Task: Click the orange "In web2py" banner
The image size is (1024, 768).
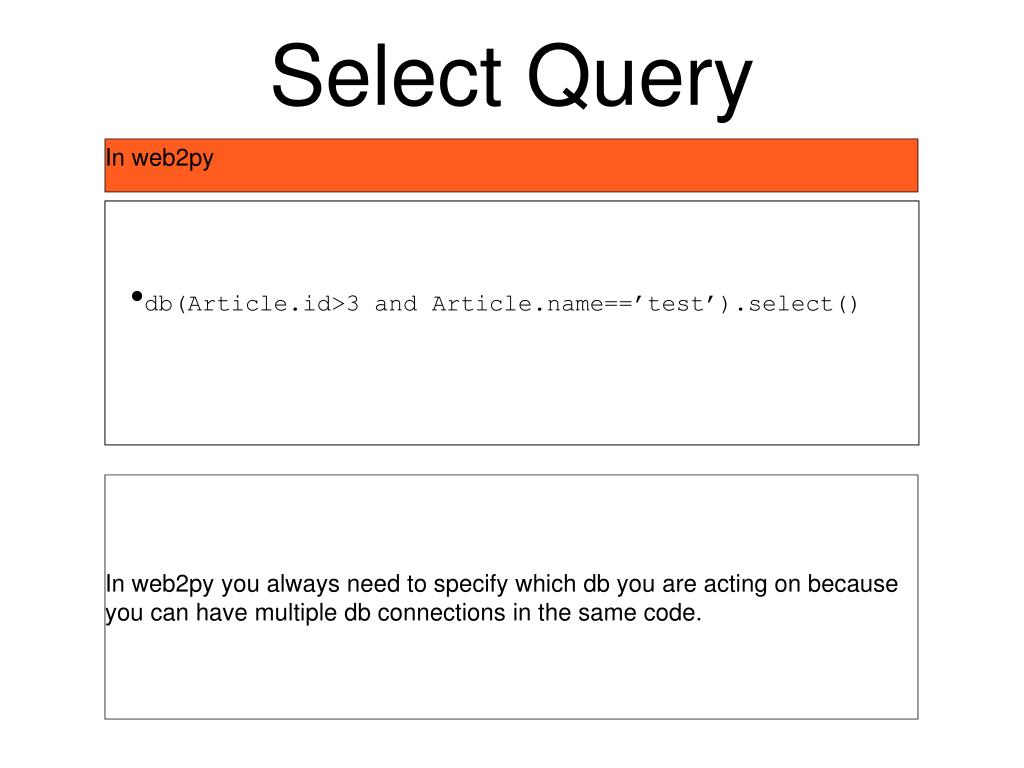Action: coord(511,165)
